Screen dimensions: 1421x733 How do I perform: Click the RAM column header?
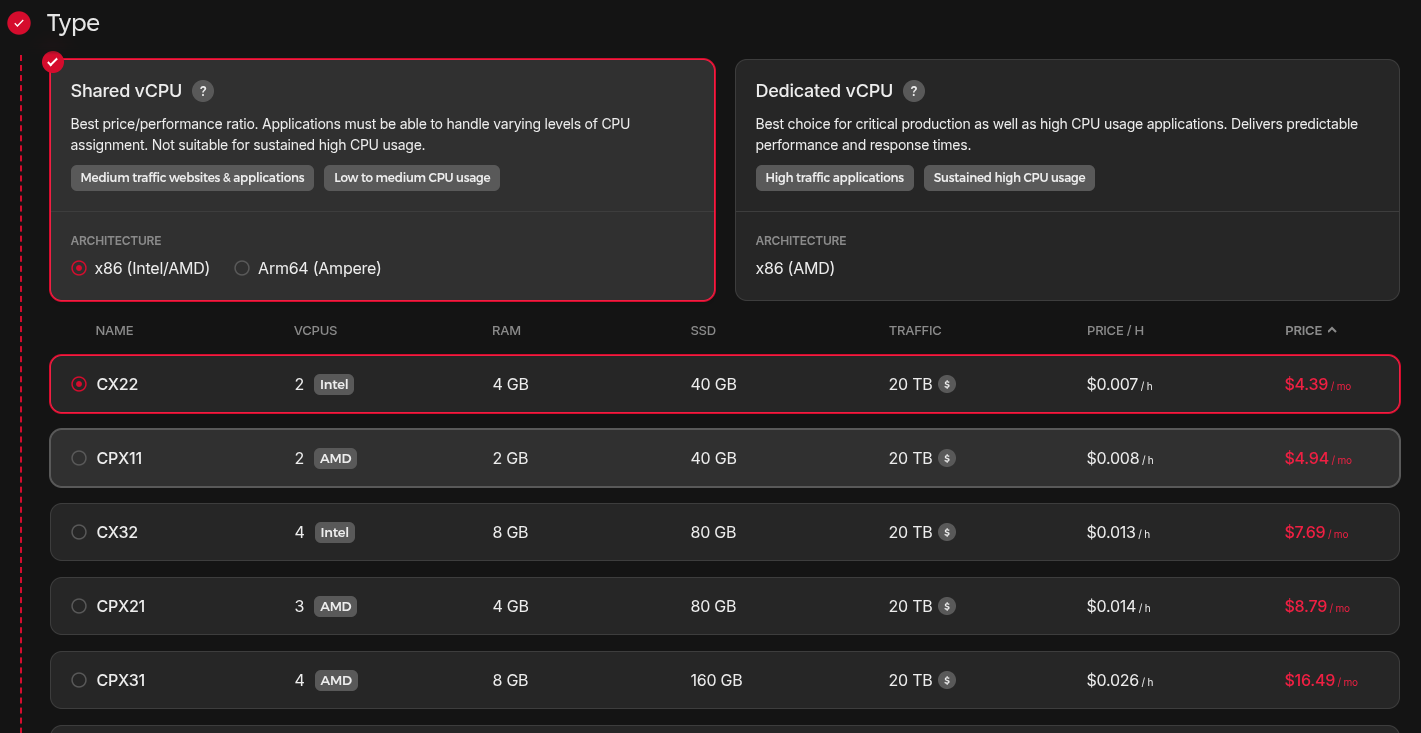tap(506, 330)
